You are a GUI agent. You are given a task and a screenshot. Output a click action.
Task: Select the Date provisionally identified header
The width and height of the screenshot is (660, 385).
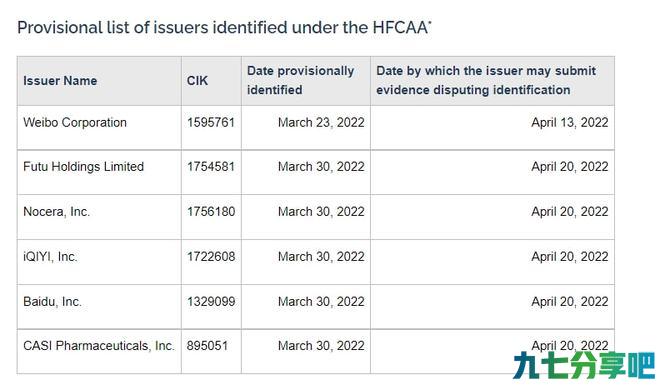click(x=301, y=80)
